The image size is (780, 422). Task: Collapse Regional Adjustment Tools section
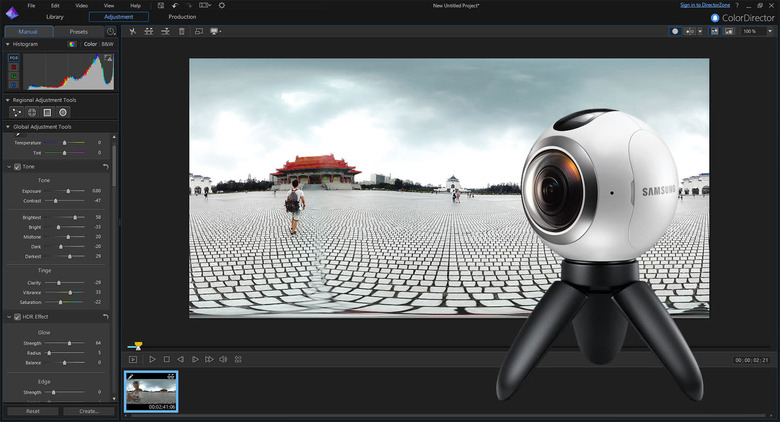coord(9,100)
